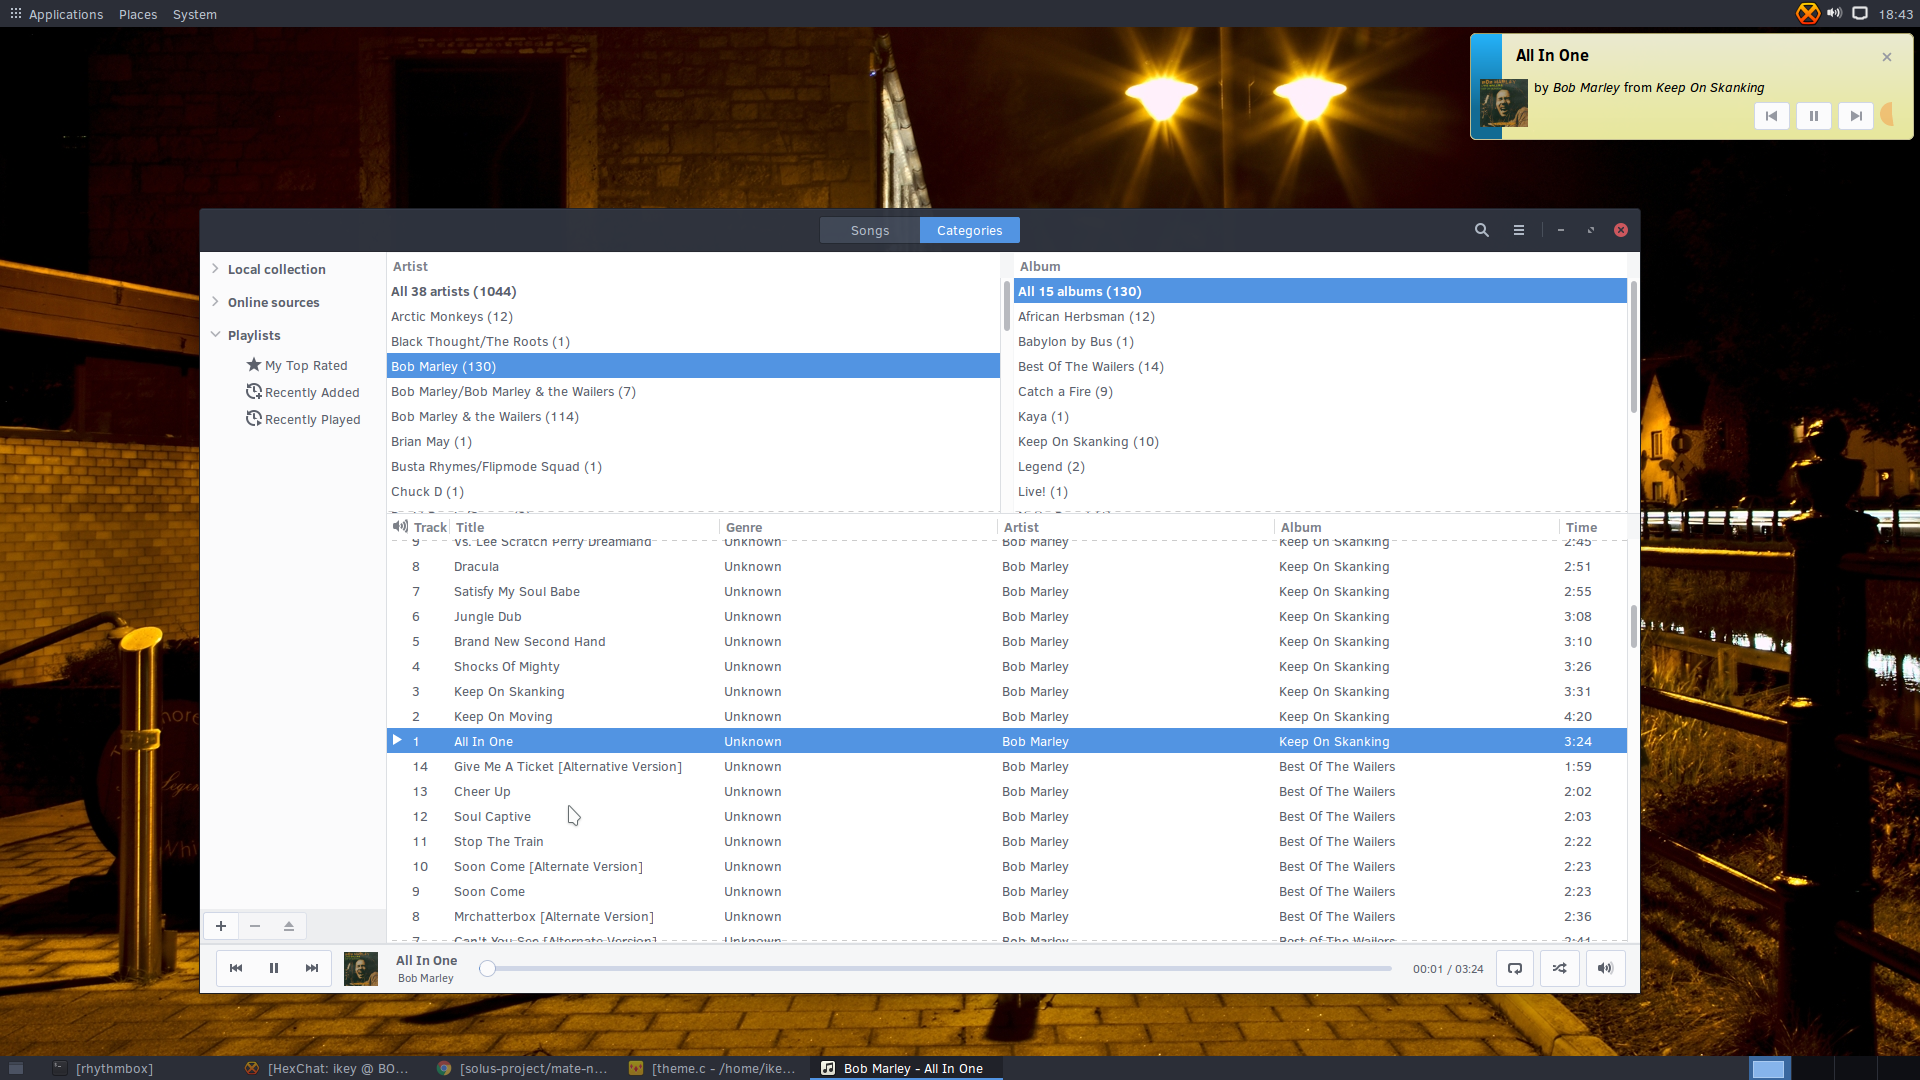Select All 38 artists (1044)
The image size is (1920, 1080).
coord(693,291)
